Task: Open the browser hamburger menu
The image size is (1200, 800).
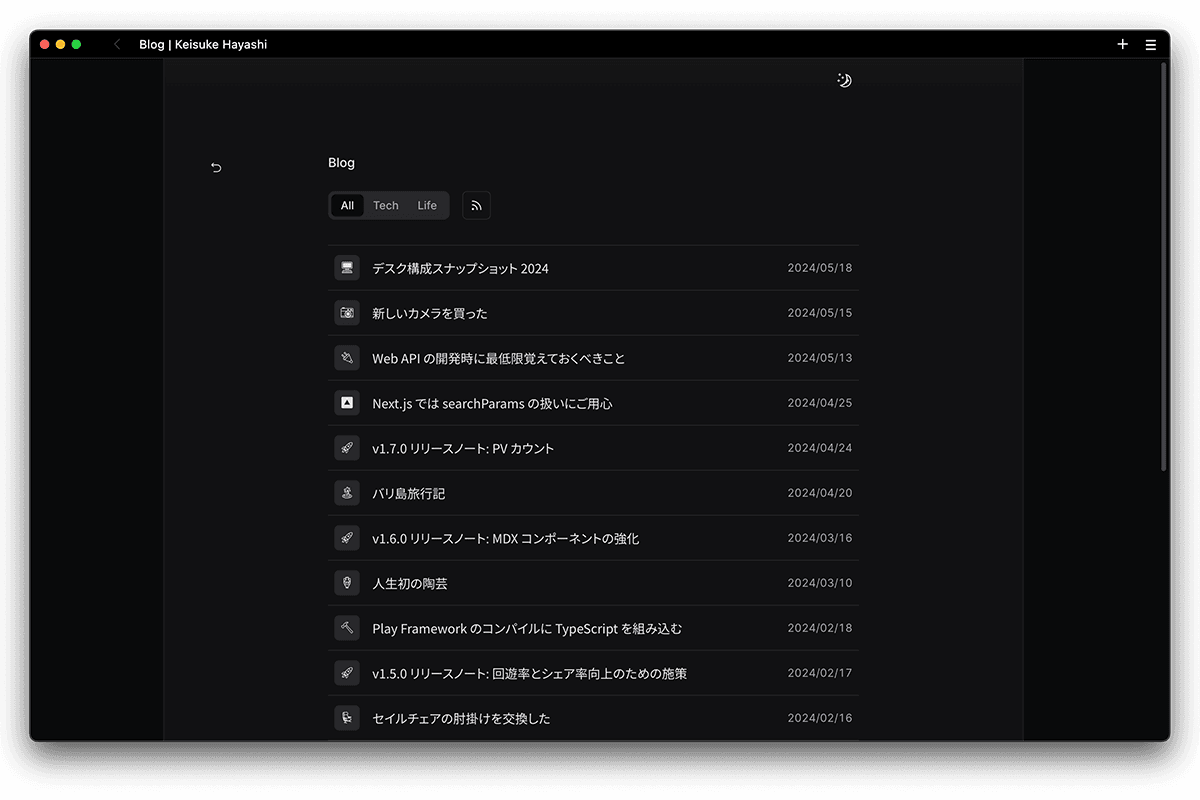Action: coord(1150,44)
